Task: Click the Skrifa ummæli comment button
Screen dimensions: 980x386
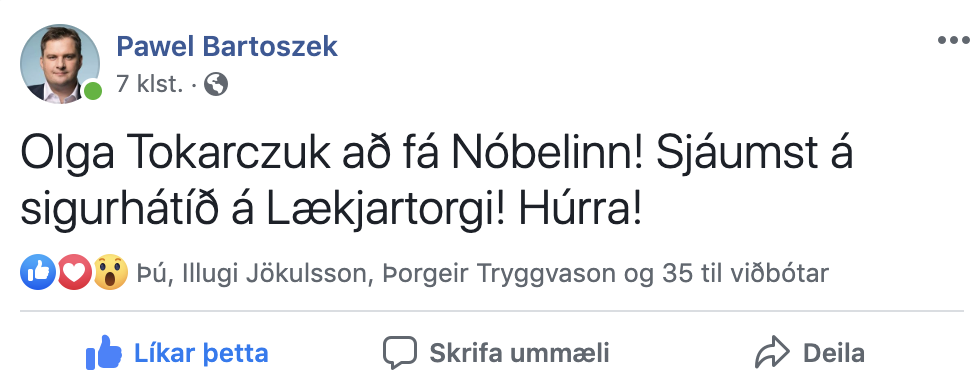Action: 496,353
